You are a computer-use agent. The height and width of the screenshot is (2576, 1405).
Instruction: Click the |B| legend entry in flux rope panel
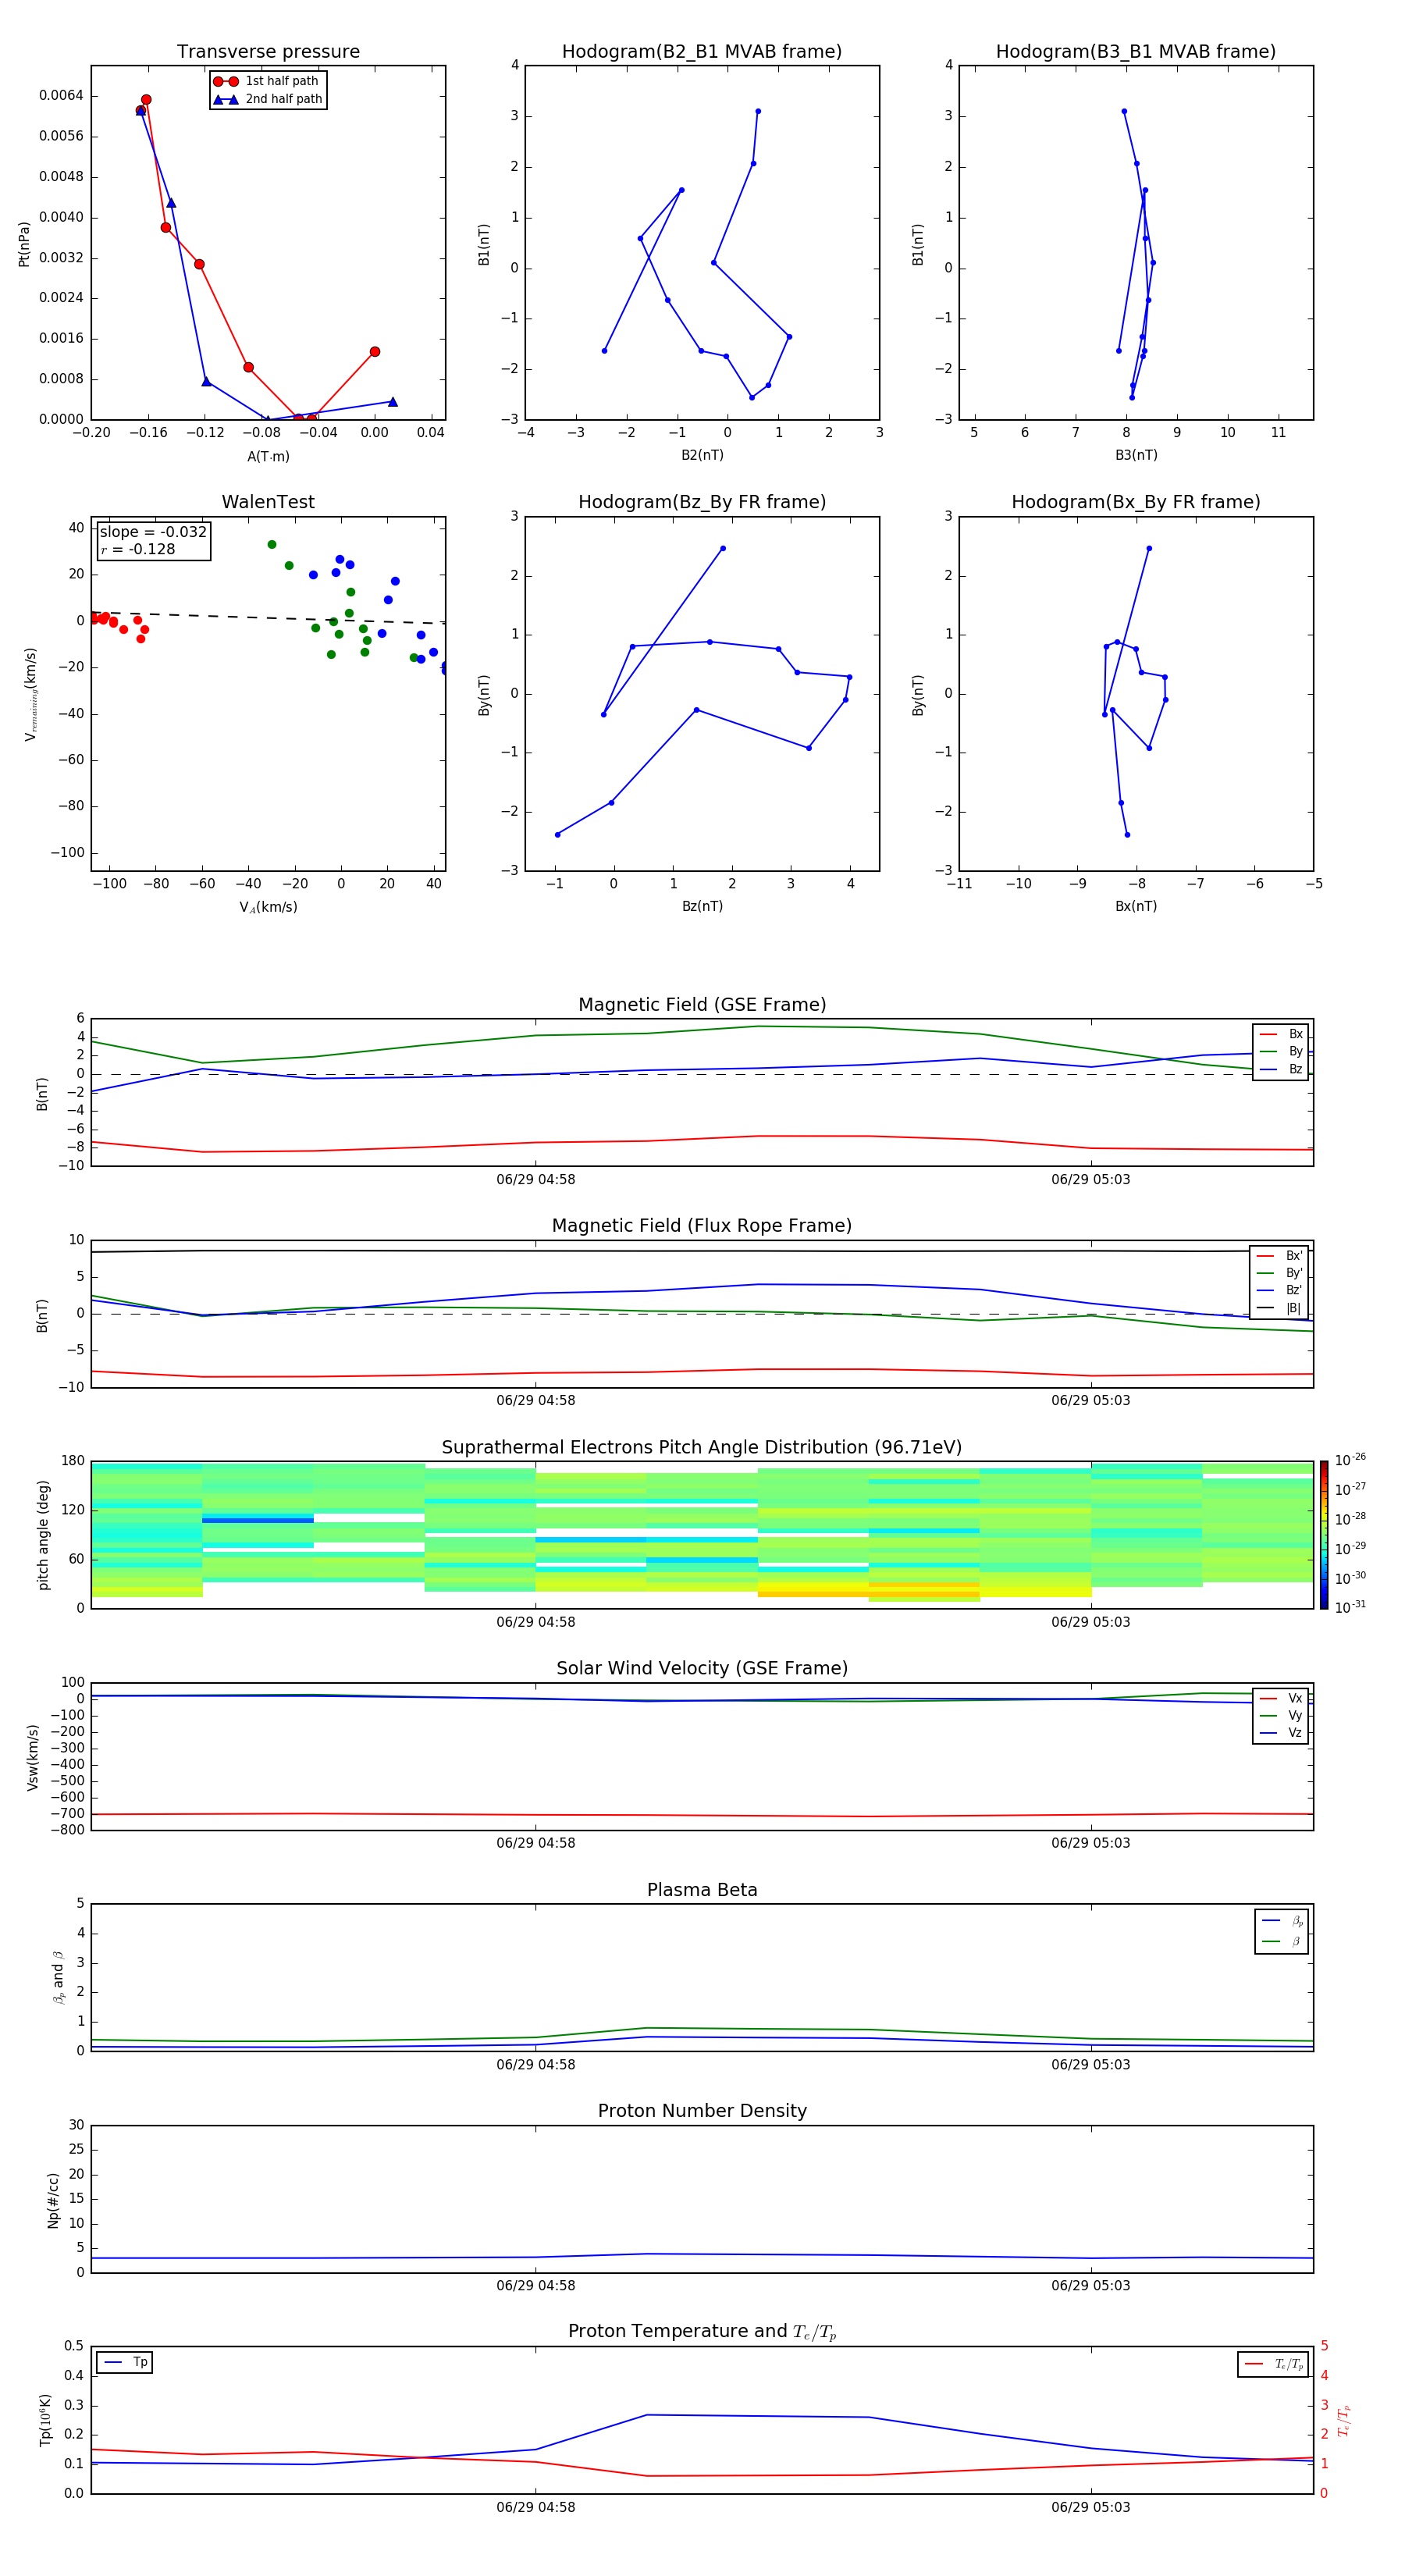(1280, 1308)
